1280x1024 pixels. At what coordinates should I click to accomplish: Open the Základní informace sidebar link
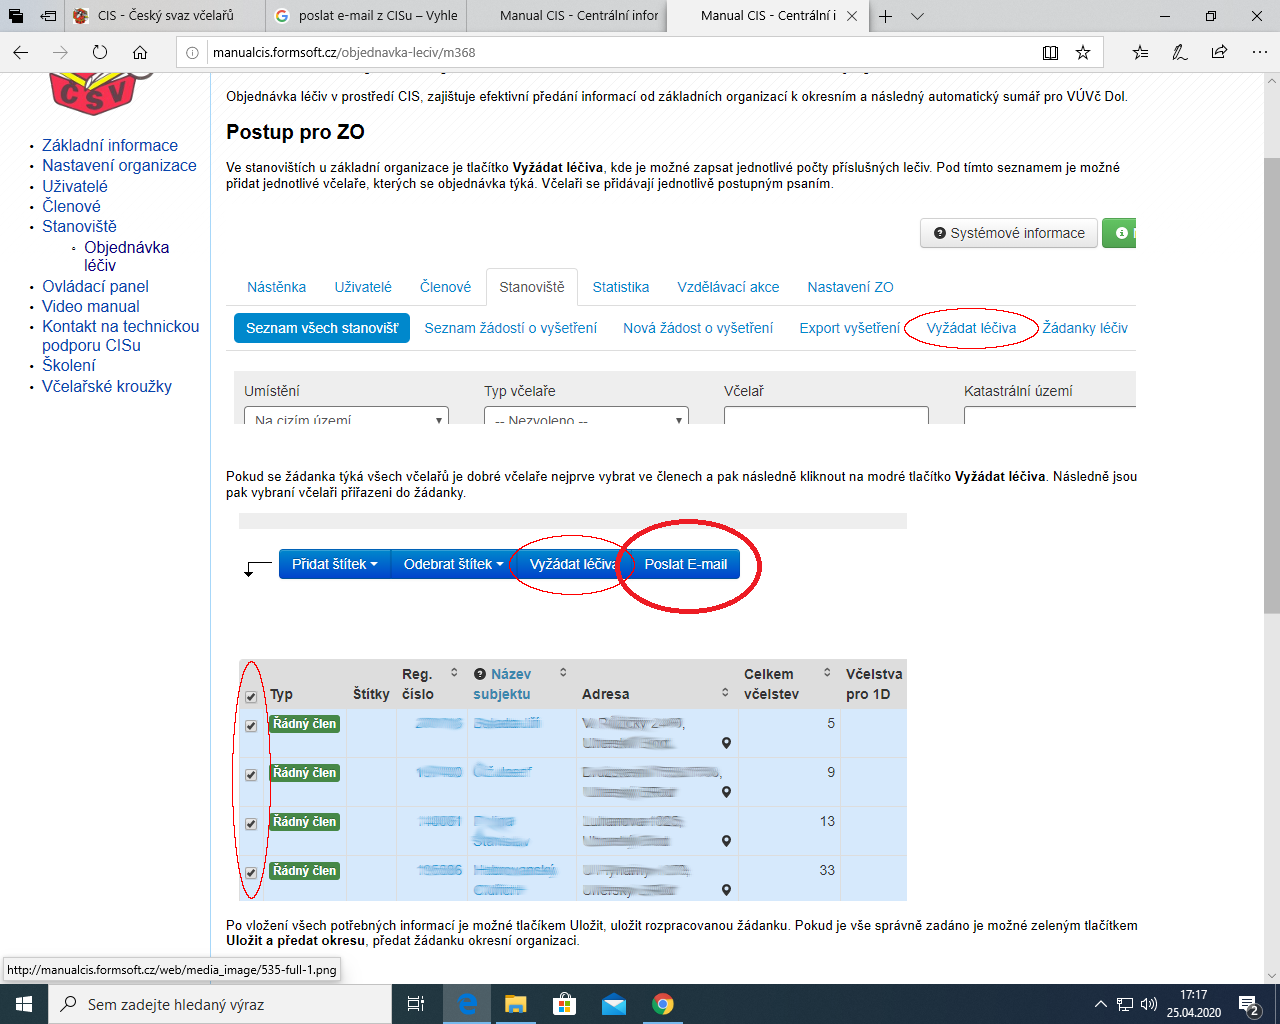[110, 145]
